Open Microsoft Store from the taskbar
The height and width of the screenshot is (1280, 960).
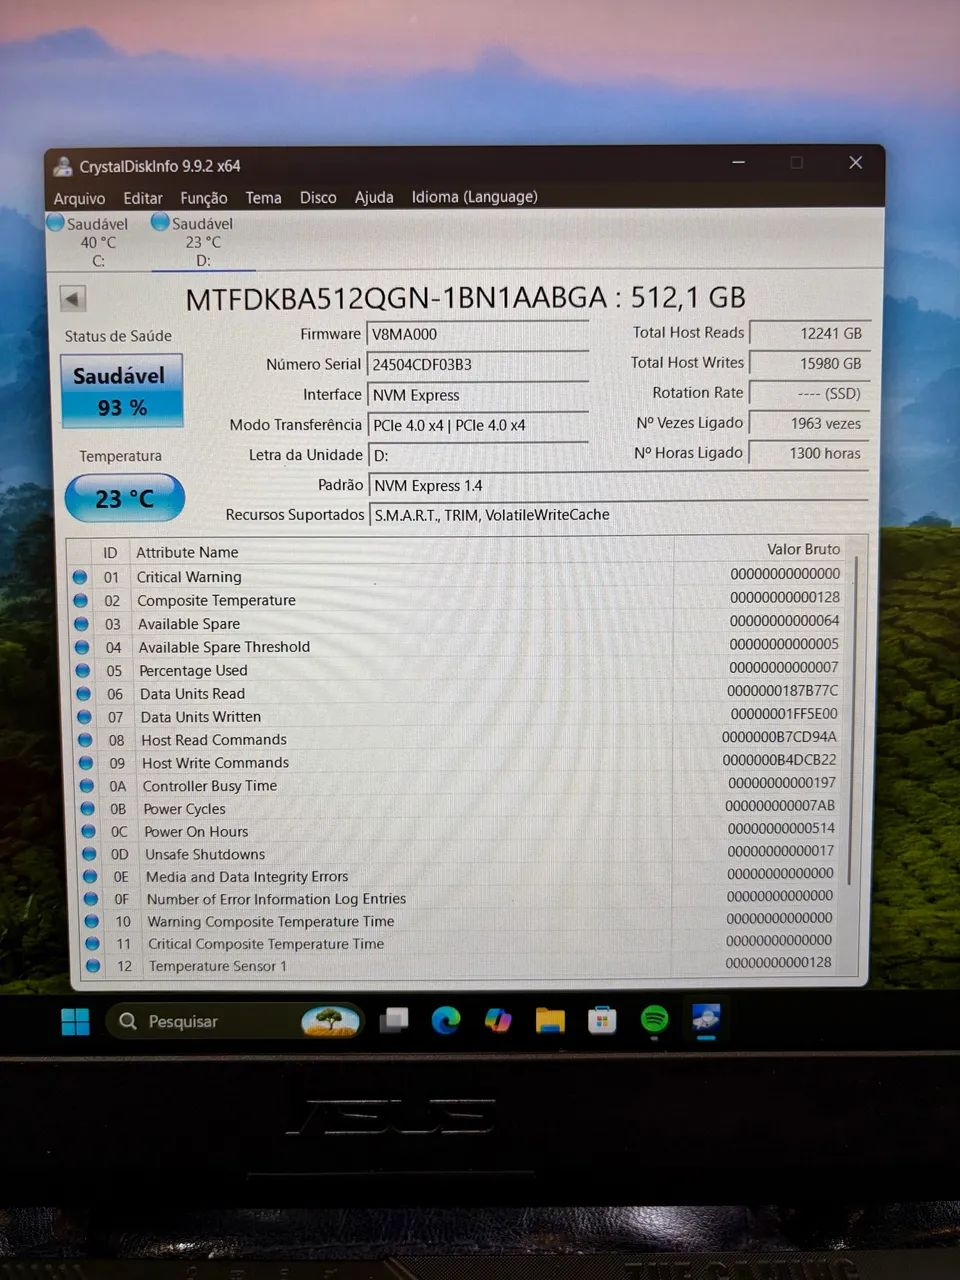click(602, 1020)
